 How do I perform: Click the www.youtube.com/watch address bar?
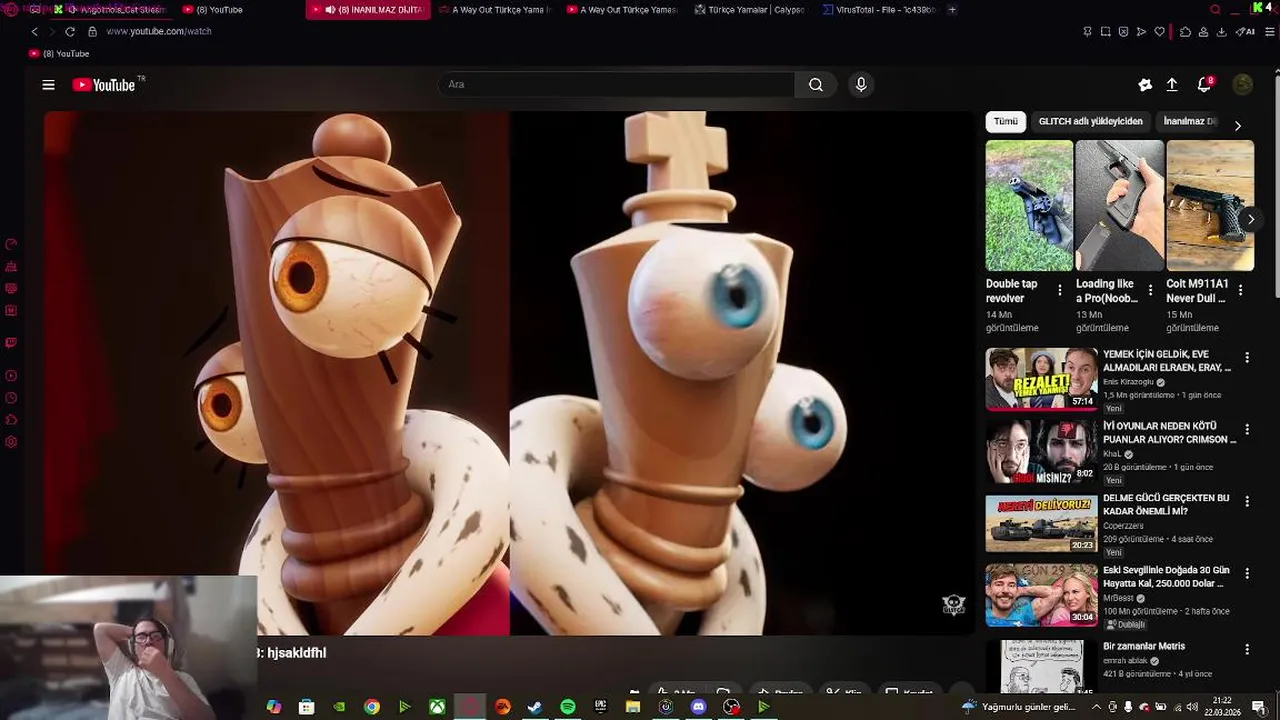click(x=159, y=32)
